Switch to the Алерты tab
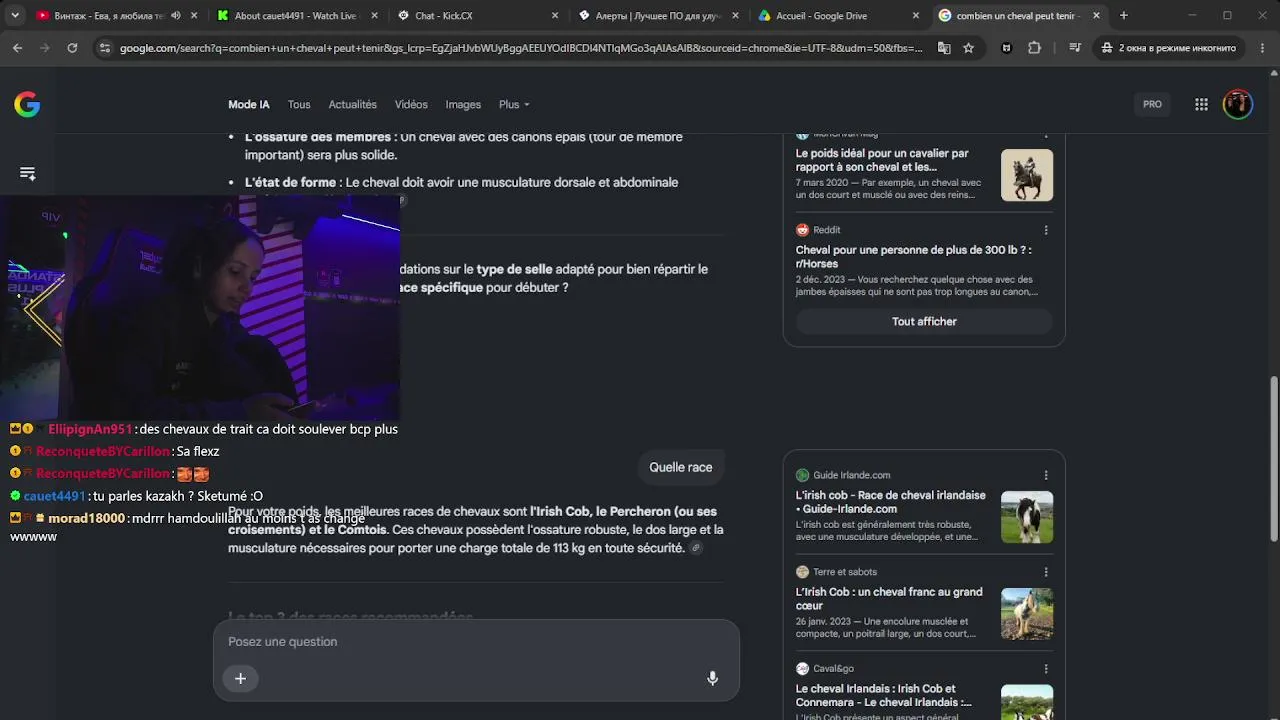 658,16
